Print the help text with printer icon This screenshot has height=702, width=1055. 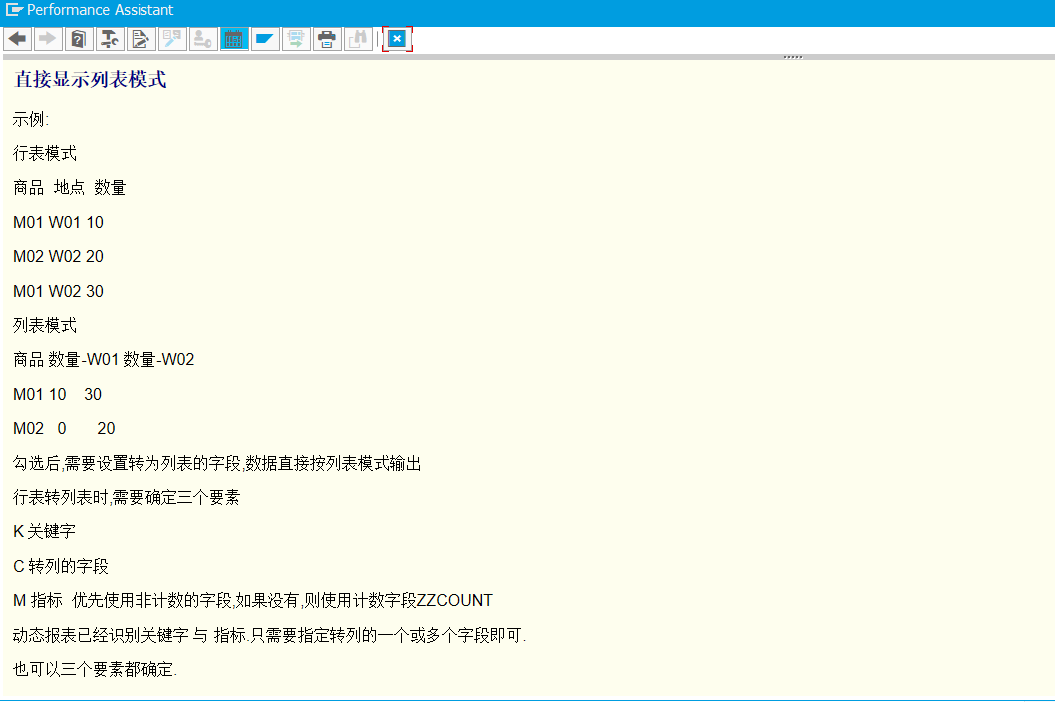pyautogui.click(x=327, y=39)
